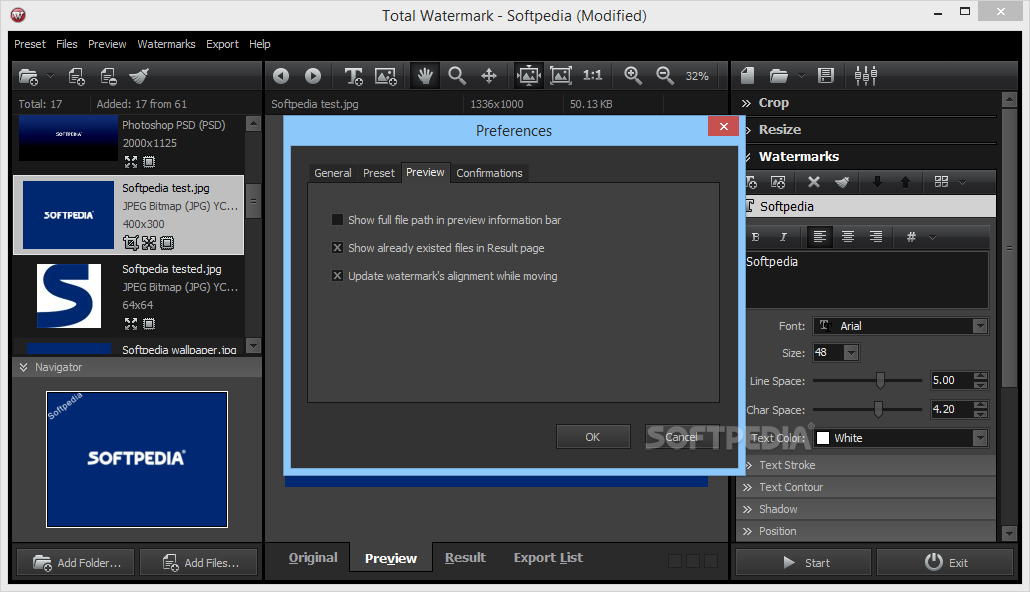Image resolution: width=1030 pixels, height=592 pixels.
Task: Open preset folder icon
Action: pos(779,76)
